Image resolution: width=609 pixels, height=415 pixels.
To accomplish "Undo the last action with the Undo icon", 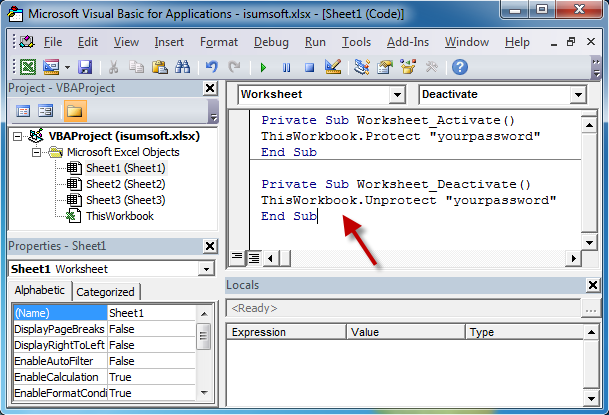I will point(211,68).
